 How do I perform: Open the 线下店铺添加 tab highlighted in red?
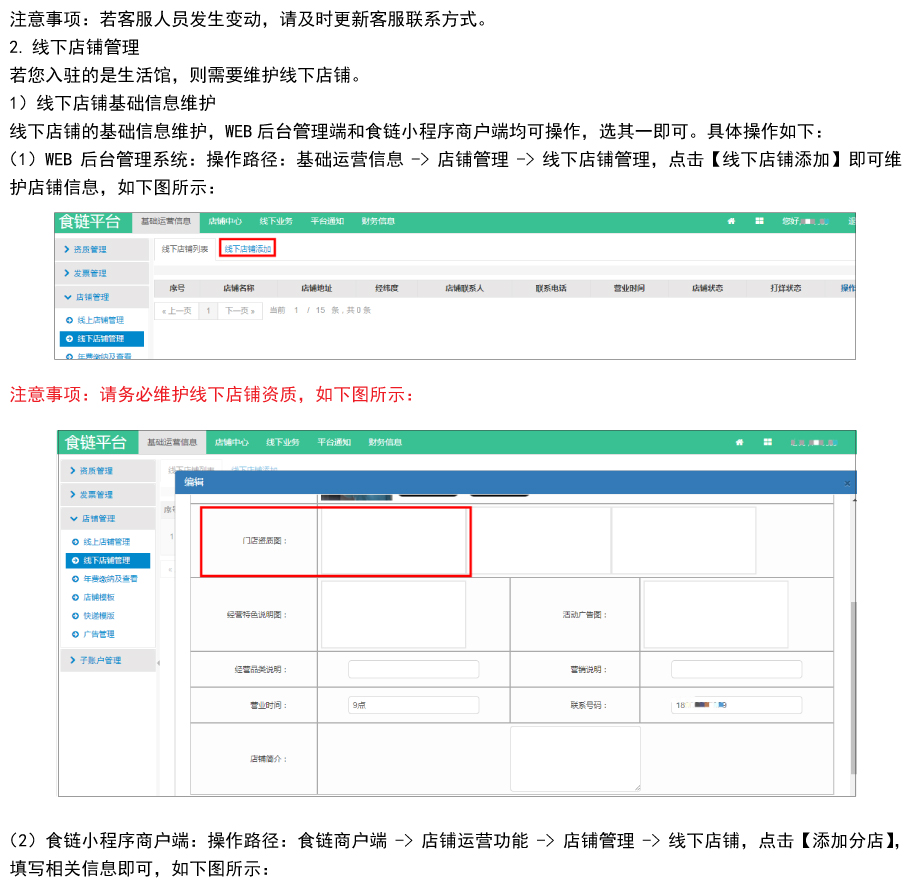247,249
